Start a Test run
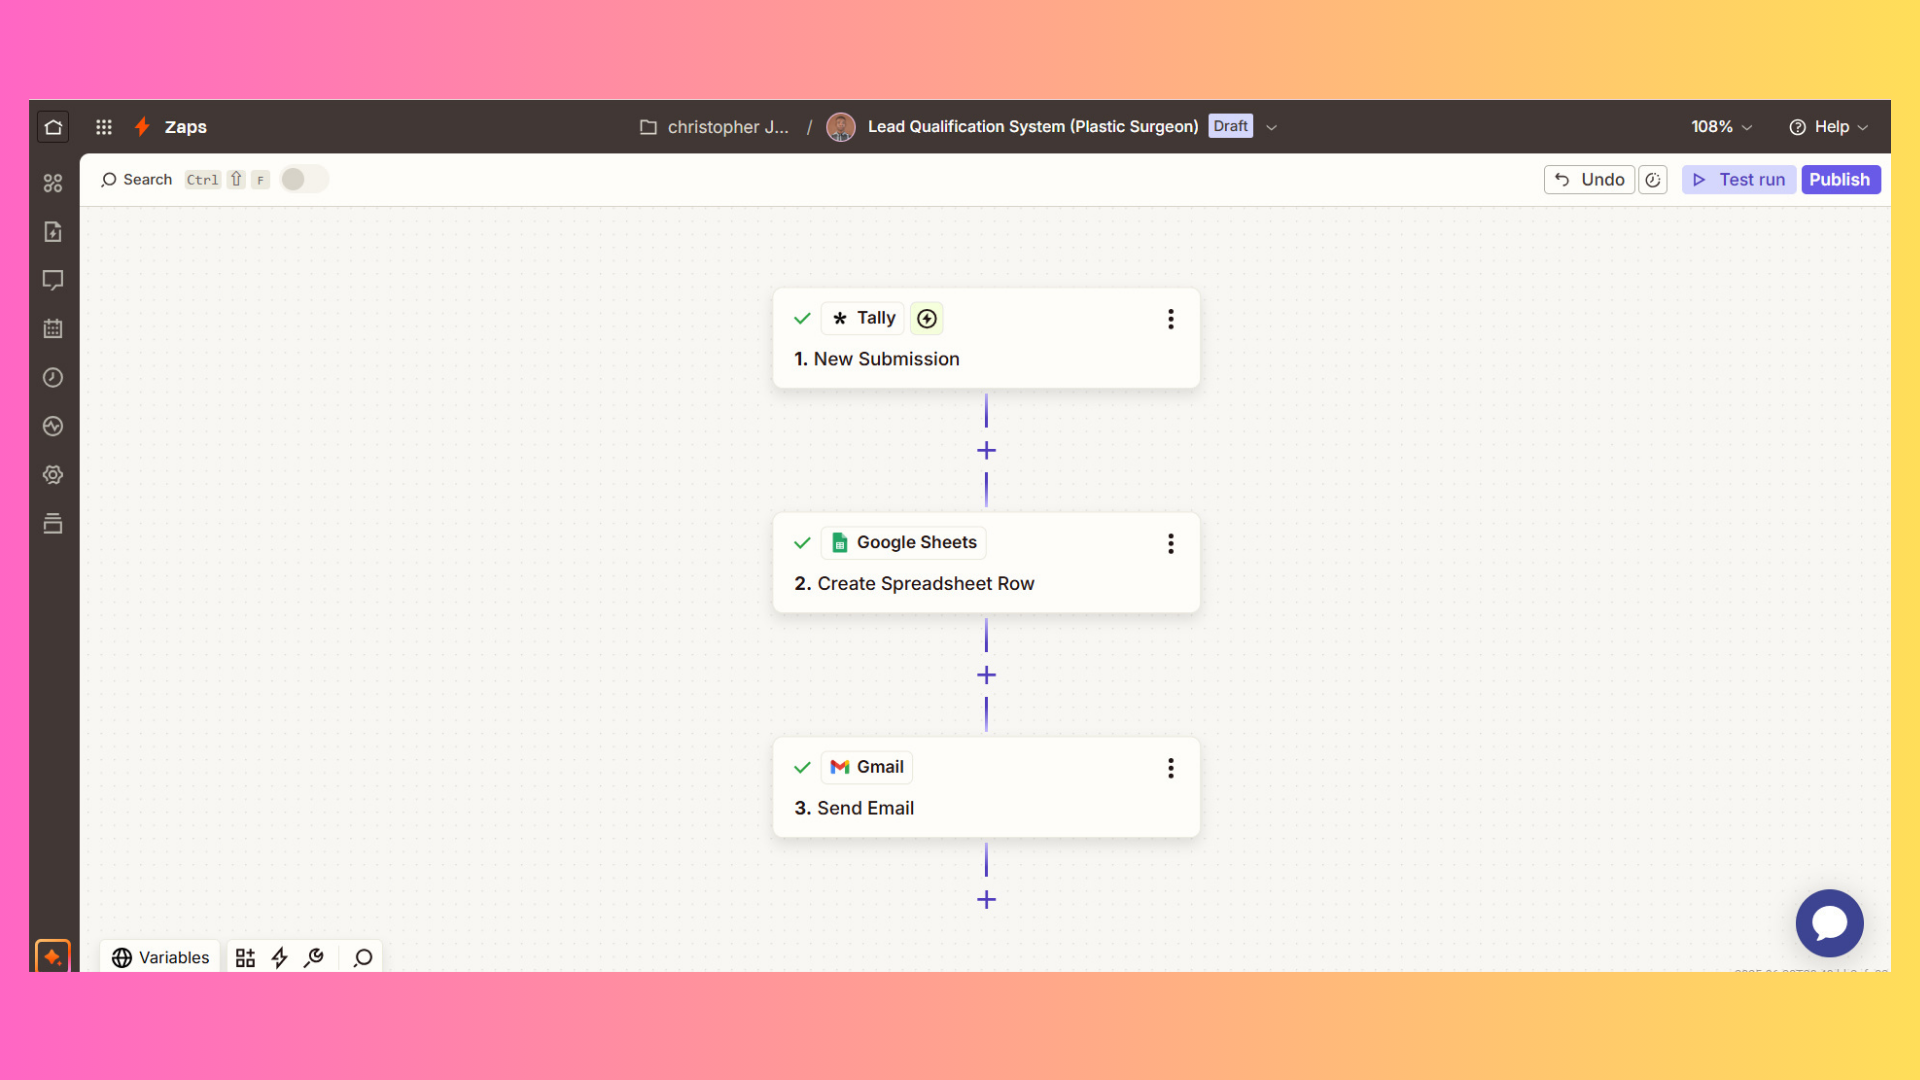1920x1080 pixels. click(1739, 180)
